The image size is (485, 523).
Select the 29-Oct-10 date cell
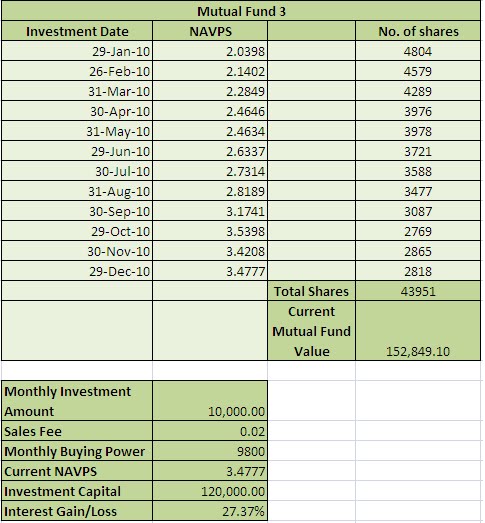pyautogui.click(x=77, y=231)
